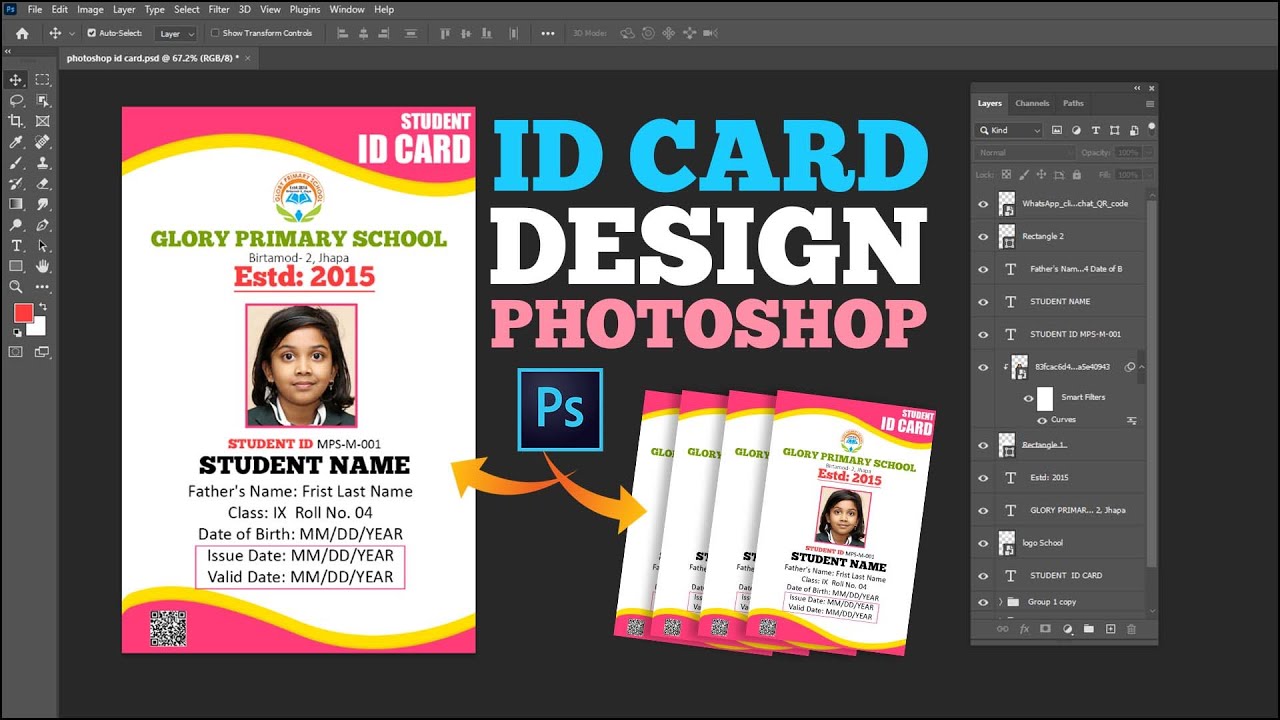Collapse the Layers panel double-arrow
The width and height of the screenshot is (1280, 720).
[x=1138, y=88]
